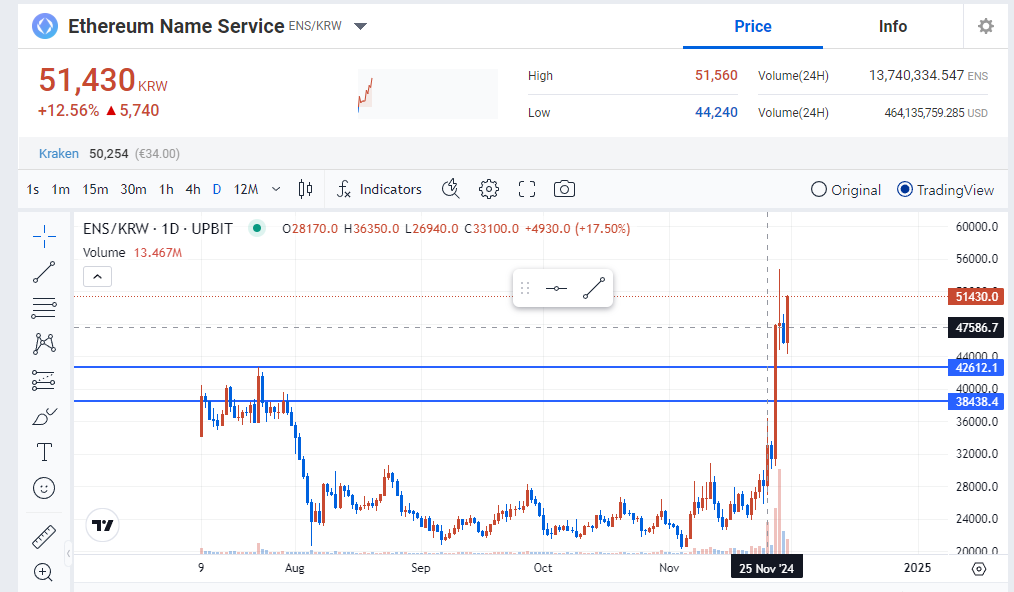Screen dimensions: 1014x592
Task: Open the Fibonacci retracement lines tool
Action: pos(44,308)
